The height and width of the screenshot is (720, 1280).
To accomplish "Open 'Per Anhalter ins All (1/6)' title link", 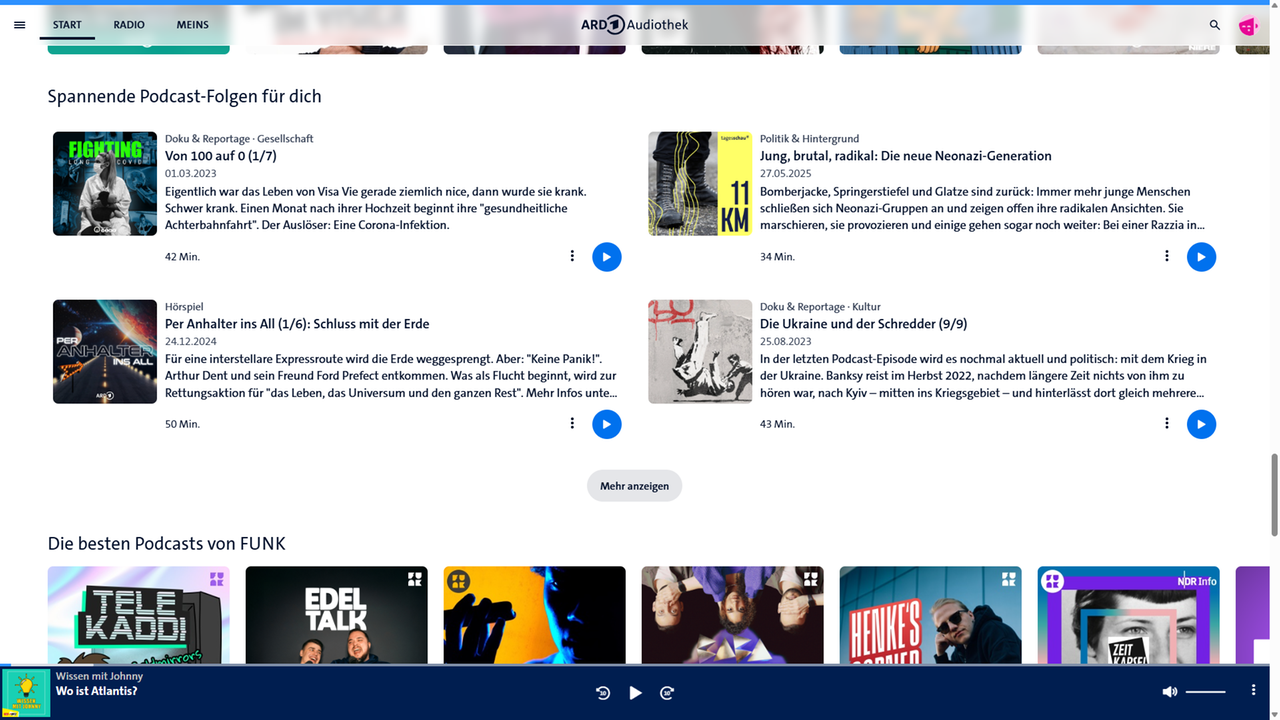I will [297, 324].
